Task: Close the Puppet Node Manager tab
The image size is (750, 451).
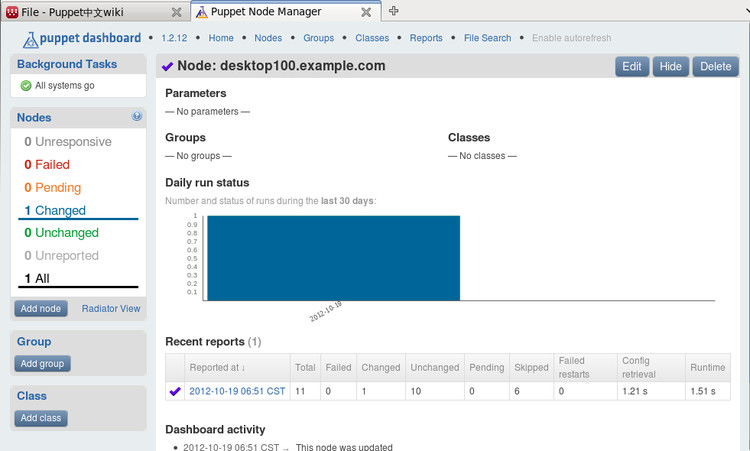Action: coord(366,12)
